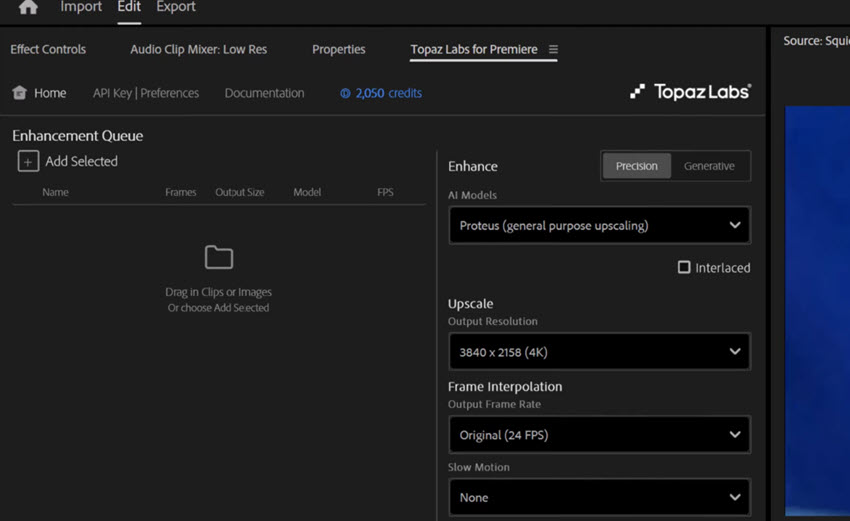The height and width of the screenshot is (521, 850).
Task: Select the Edit workspace tab
Action: pos(129,7)
